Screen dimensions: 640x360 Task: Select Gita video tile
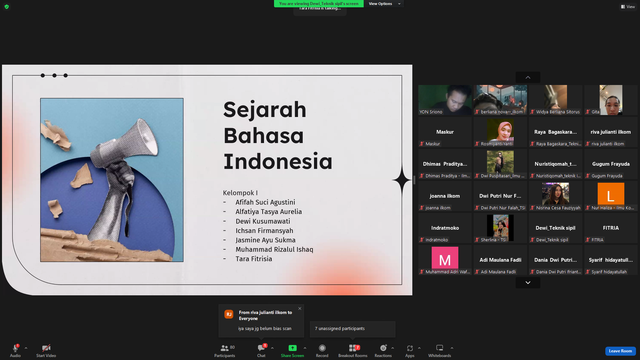611,100
